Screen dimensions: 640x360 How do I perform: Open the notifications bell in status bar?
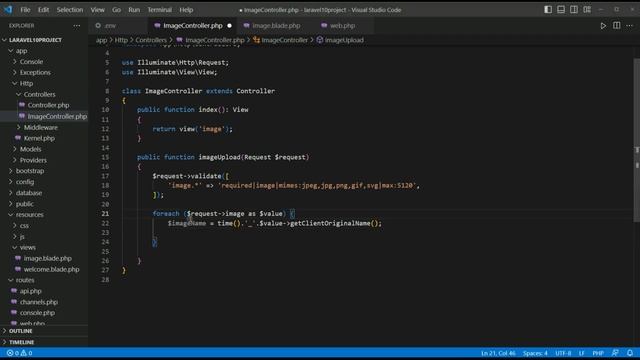click(x=630, y=353)
